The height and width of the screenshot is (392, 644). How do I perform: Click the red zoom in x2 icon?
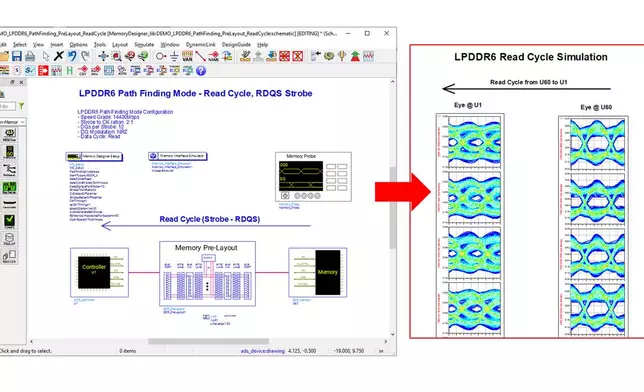130,56
